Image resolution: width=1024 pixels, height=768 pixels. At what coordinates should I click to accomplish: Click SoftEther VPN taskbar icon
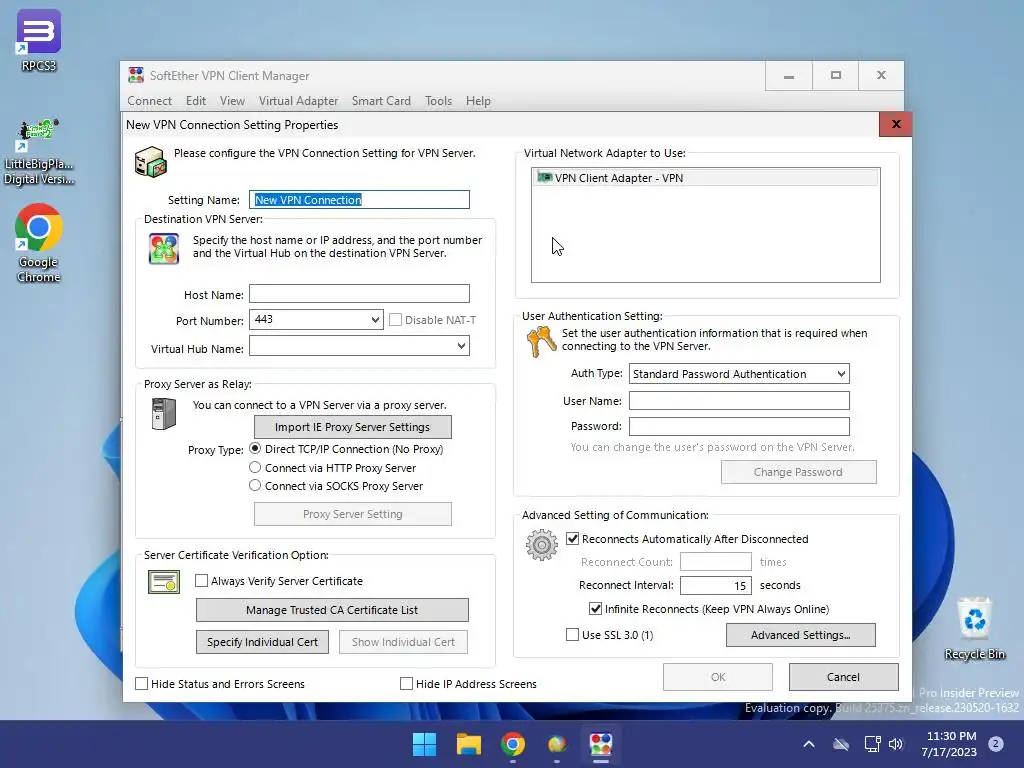[x=601, y=744]
